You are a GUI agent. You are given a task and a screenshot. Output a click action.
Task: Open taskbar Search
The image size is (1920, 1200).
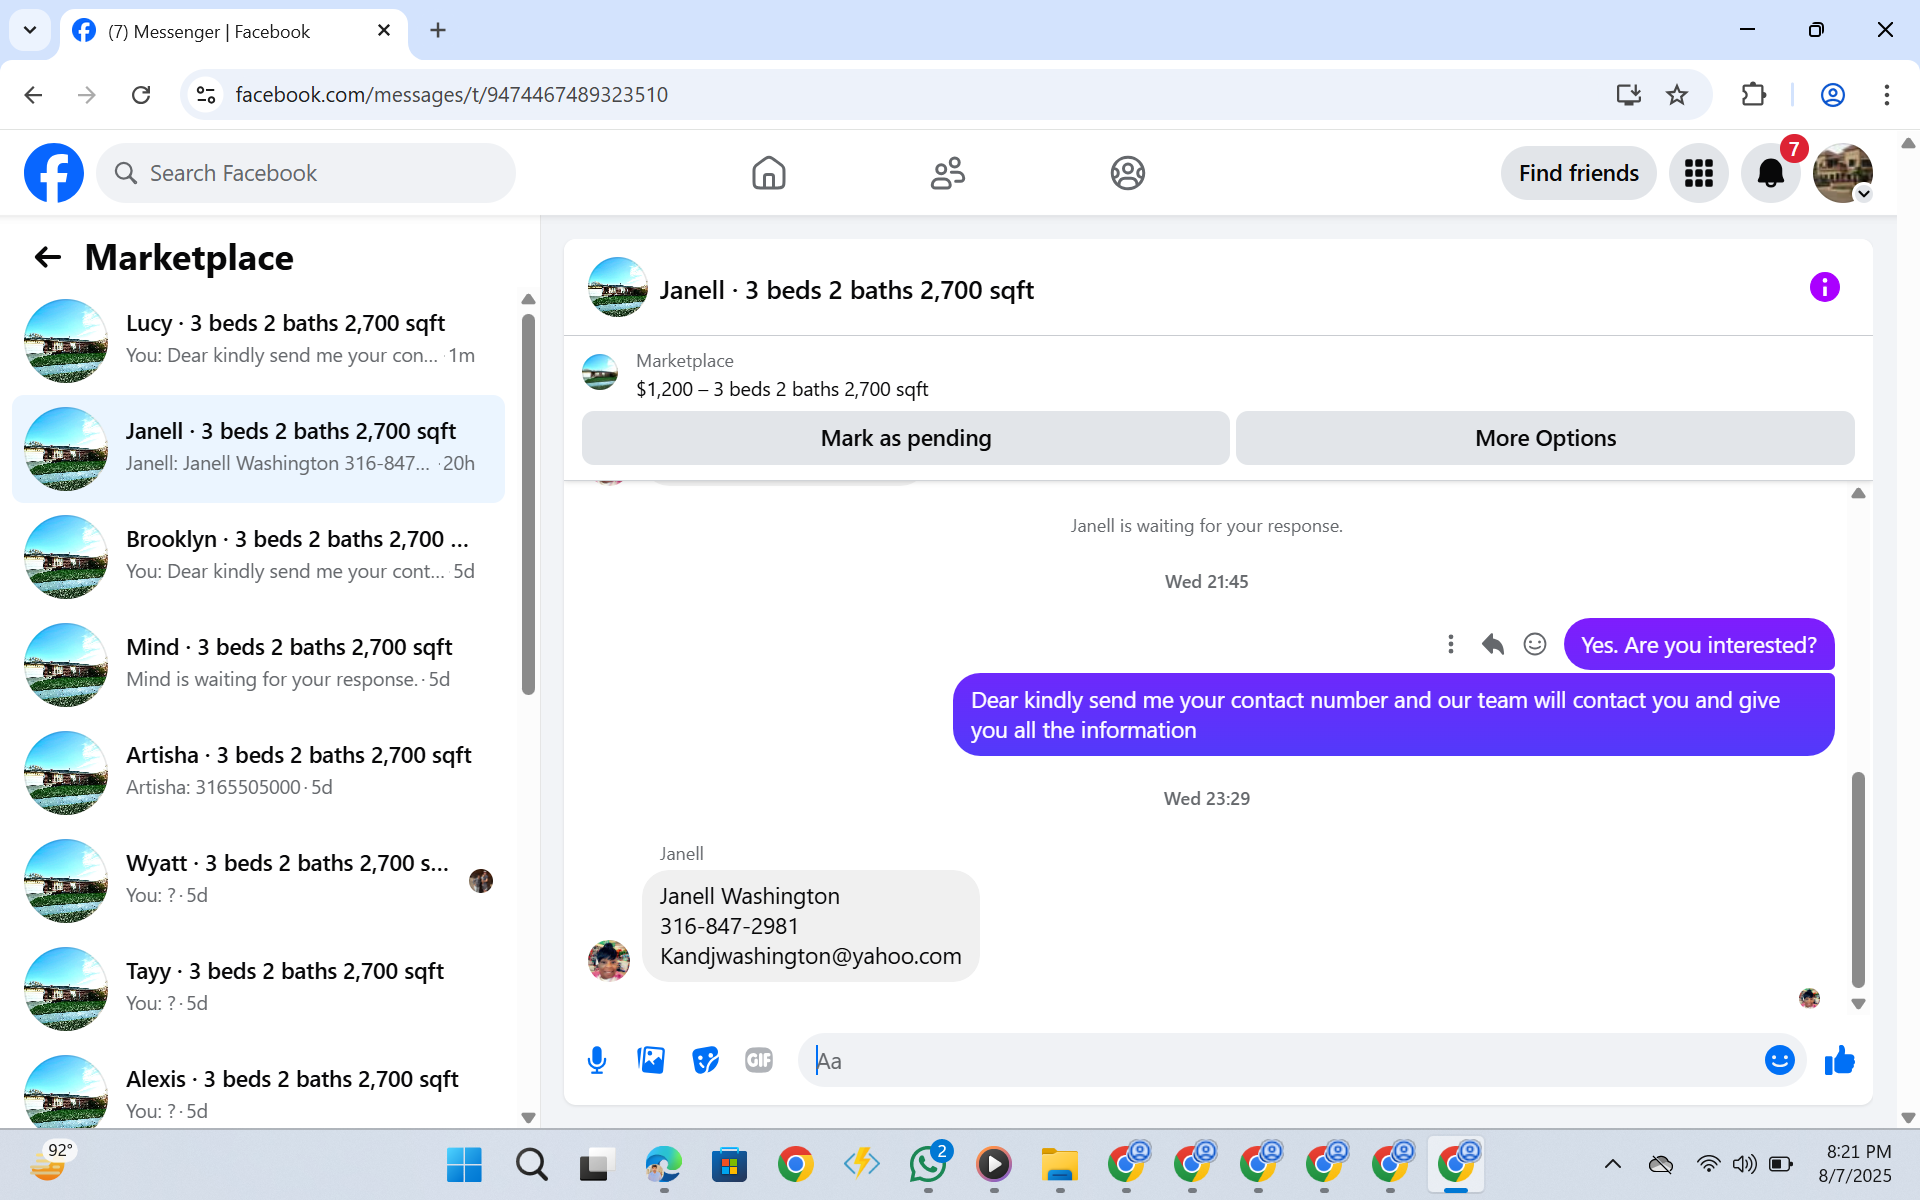click(531, 1164)
